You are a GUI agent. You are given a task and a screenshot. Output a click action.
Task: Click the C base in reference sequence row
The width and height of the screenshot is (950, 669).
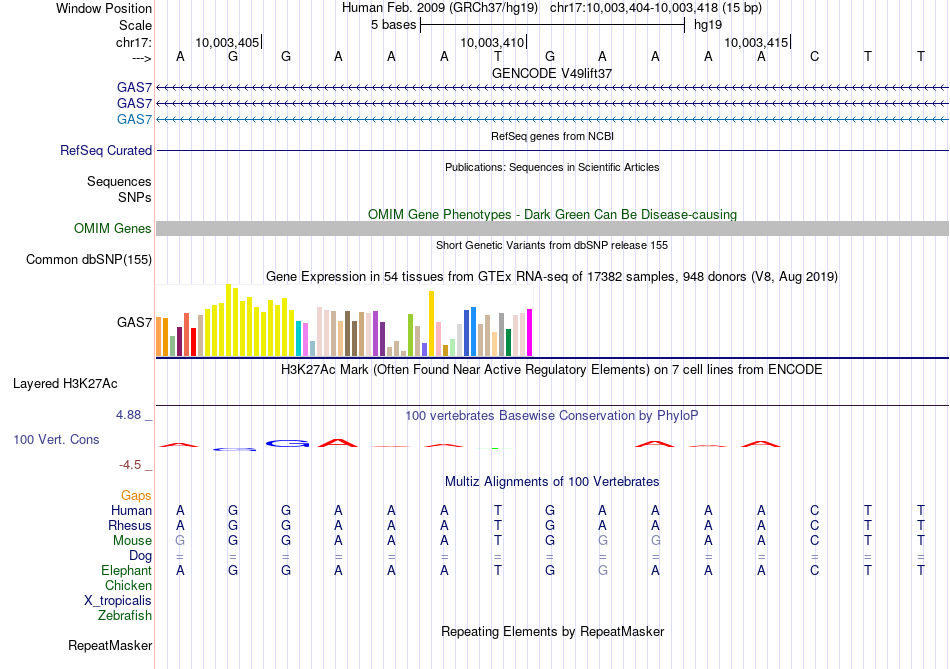coord(814,56)
